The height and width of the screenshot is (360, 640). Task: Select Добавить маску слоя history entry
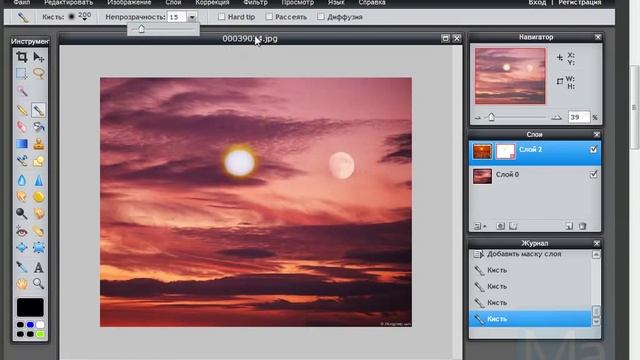click(530, 254)
